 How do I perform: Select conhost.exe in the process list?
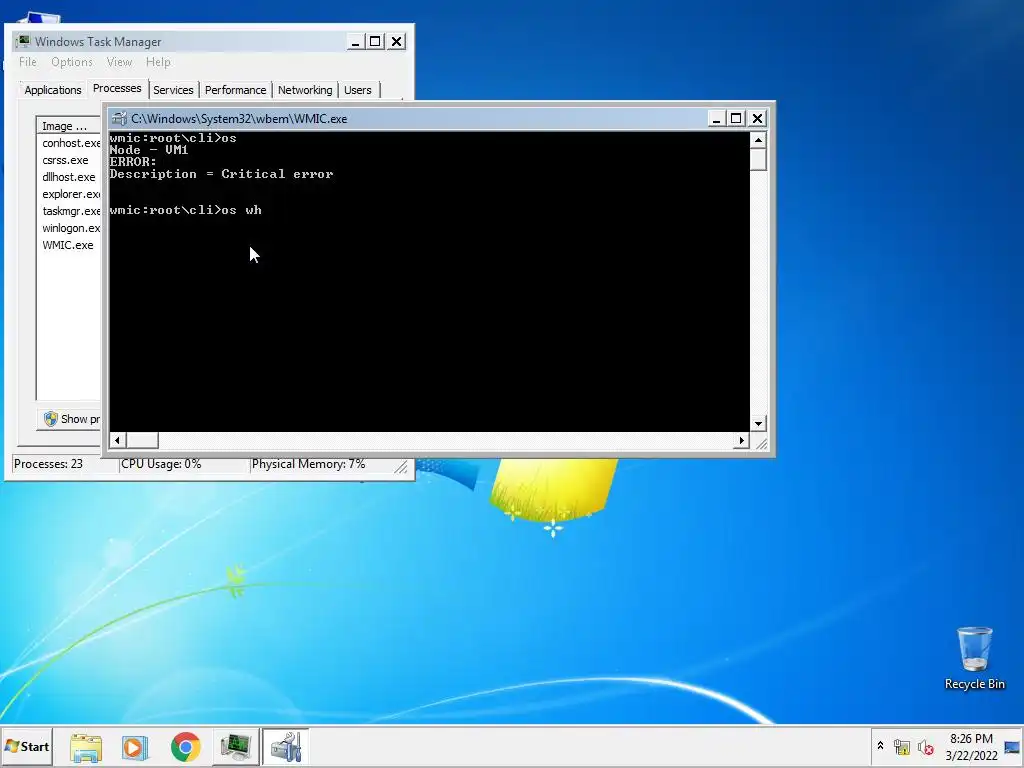coord(69,143)
